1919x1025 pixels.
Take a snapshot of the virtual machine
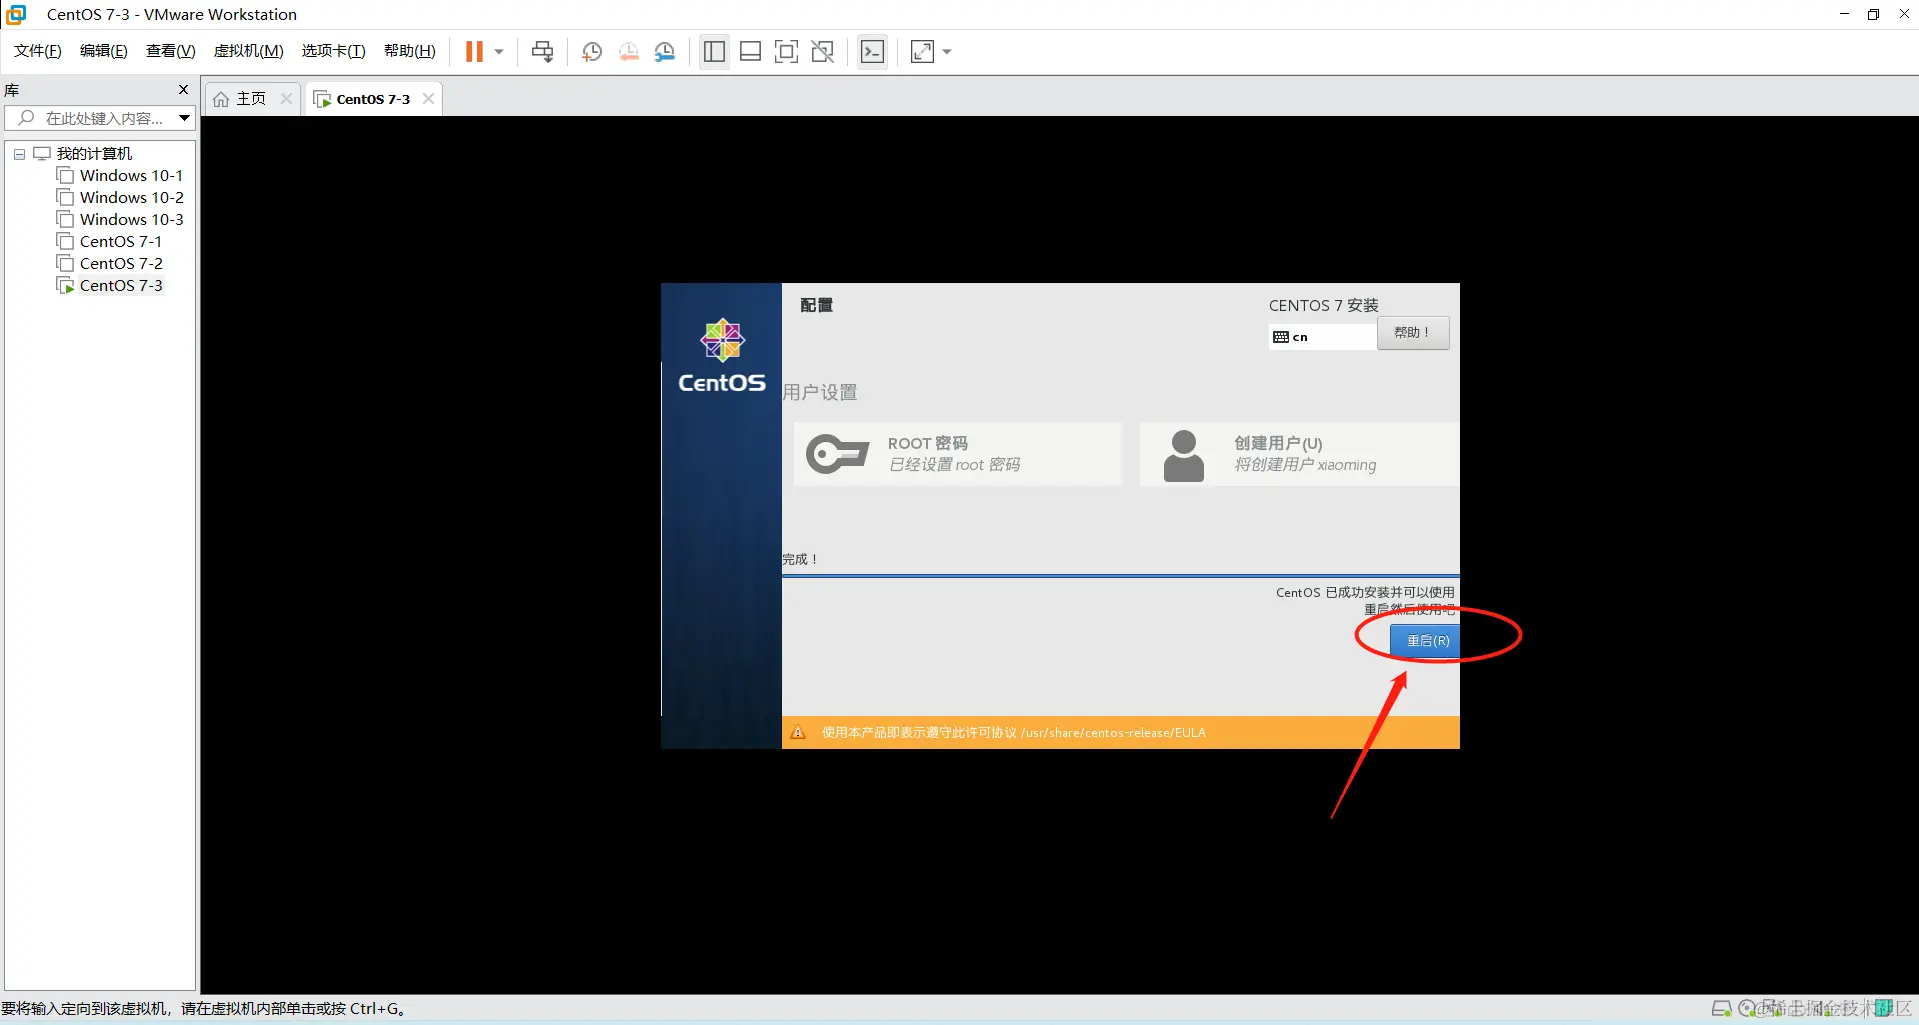coord(592,52)
